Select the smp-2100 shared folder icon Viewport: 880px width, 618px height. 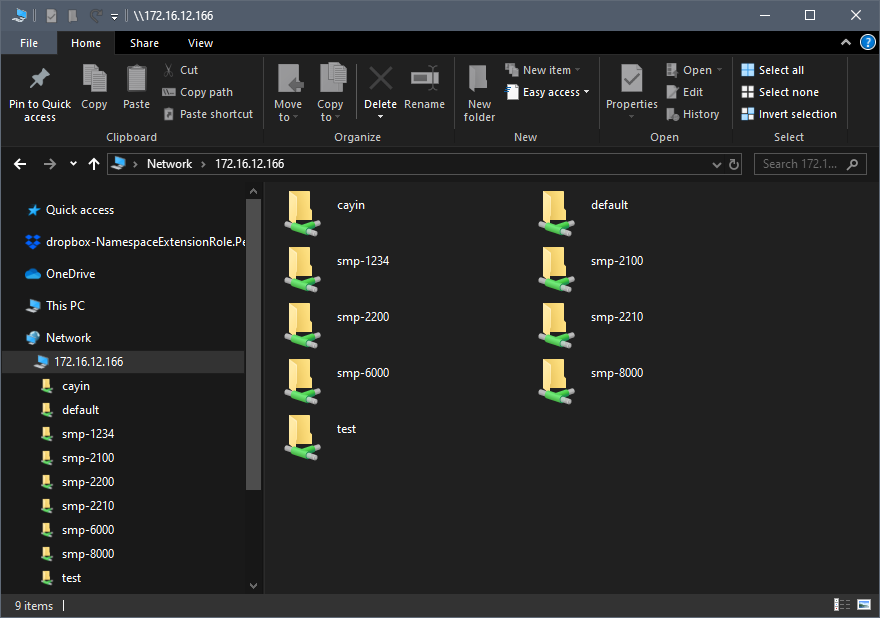[x=556, y=269]
